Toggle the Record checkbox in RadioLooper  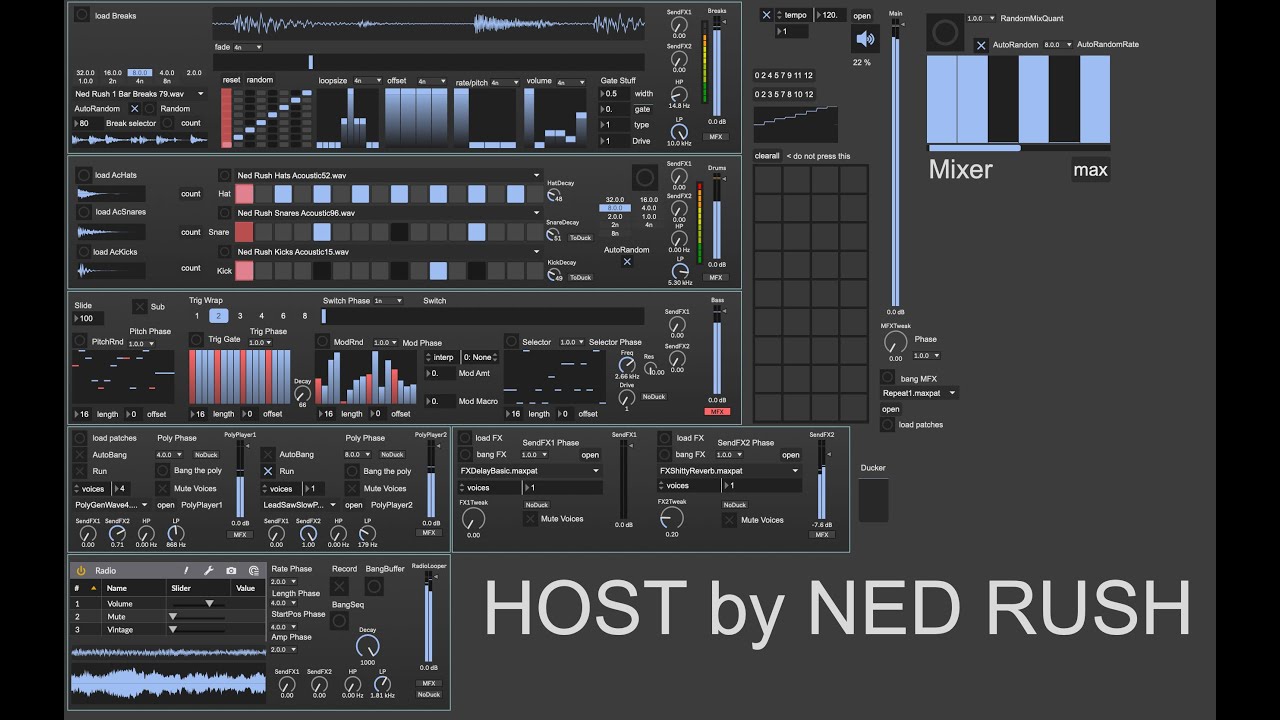(x=340, y=586)
